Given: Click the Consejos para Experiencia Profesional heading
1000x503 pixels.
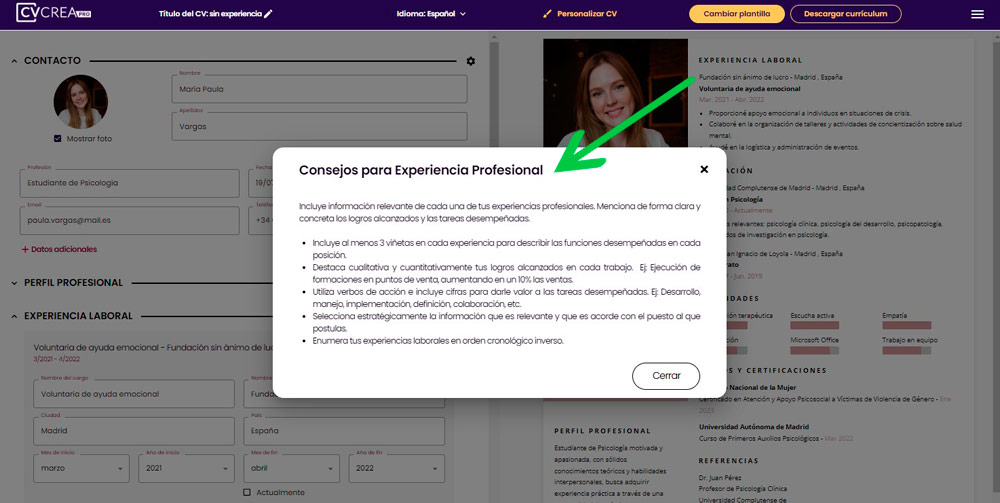Looking at the screenshot, I should (421, 170).
